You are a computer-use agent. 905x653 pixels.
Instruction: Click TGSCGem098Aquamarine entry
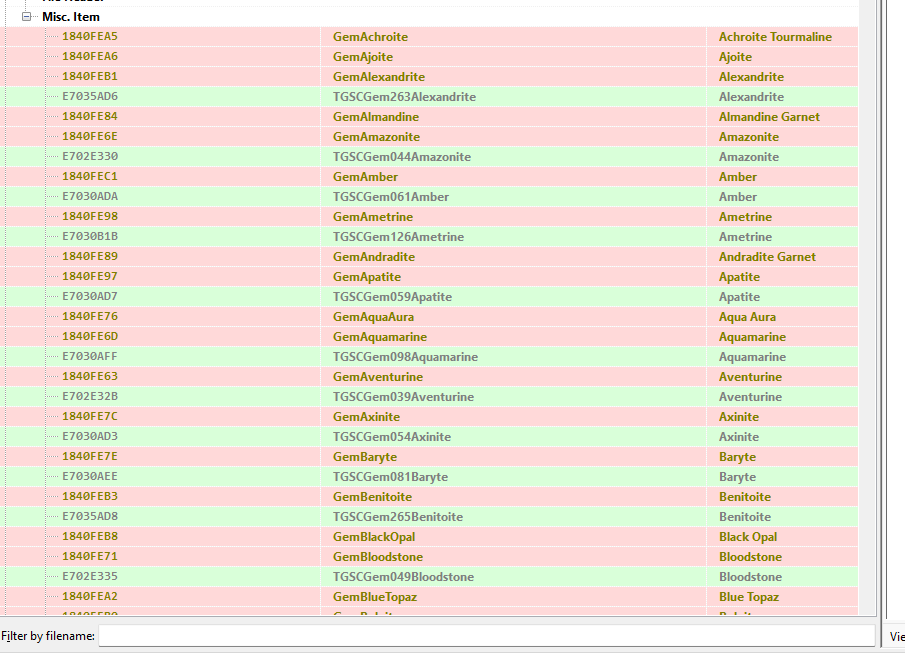pyautogui.click(x=405, y=357)
